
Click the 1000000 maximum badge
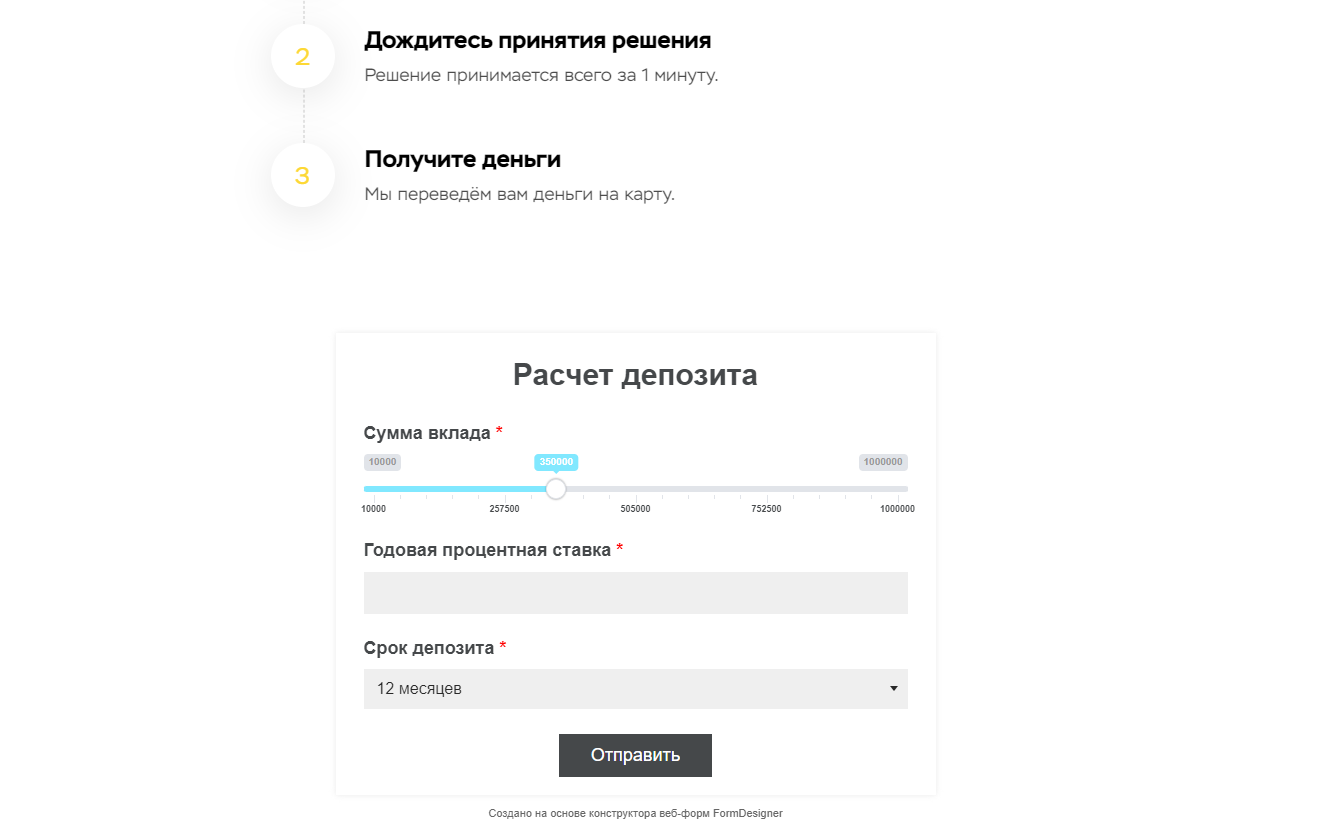click(x=883, y=462)
